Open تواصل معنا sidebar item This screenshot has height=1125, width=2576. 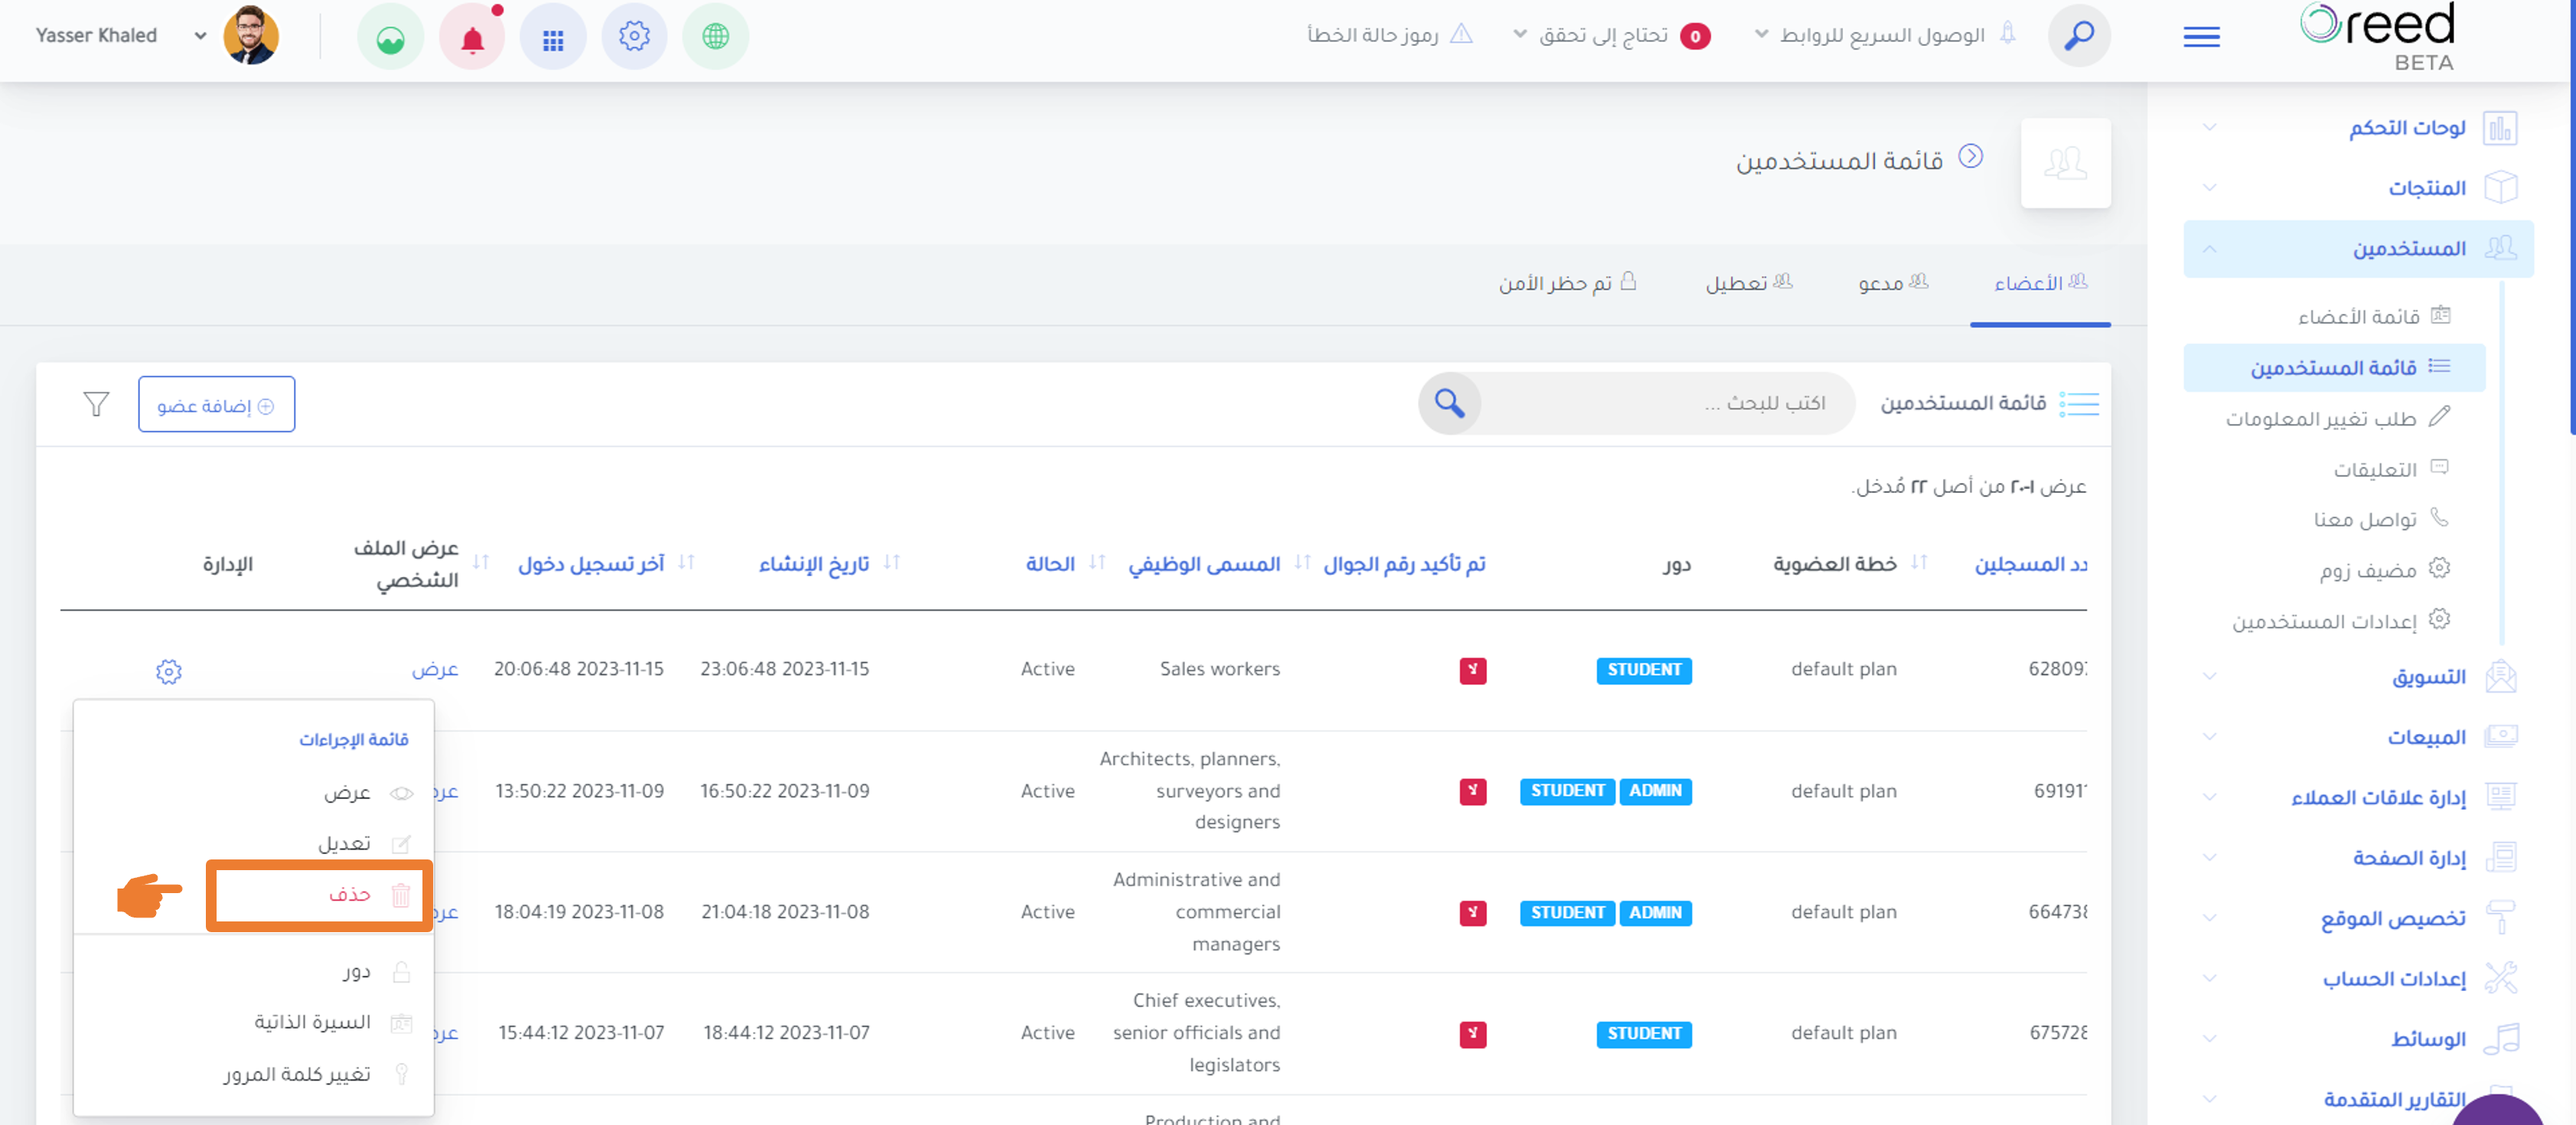tap(2380, 519)
